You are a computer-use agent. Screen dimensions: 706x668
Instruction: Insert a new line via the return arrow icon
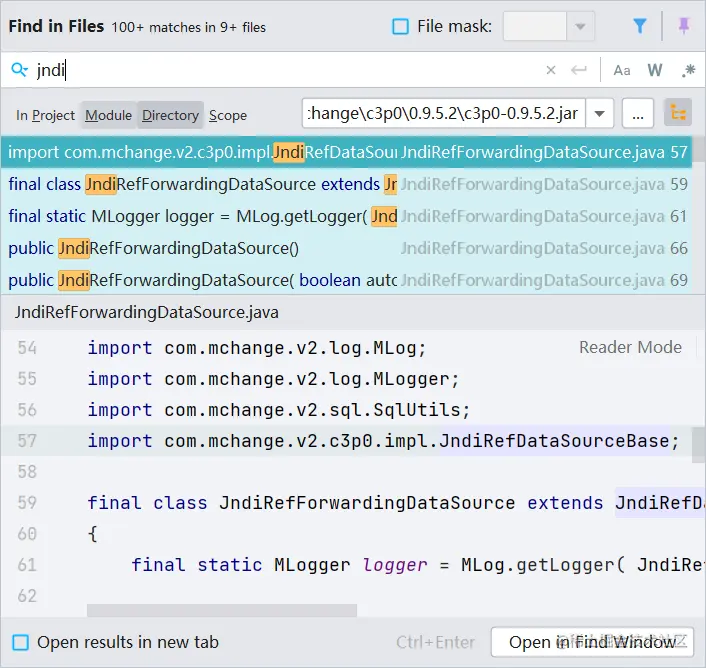[x=579, y=70]
